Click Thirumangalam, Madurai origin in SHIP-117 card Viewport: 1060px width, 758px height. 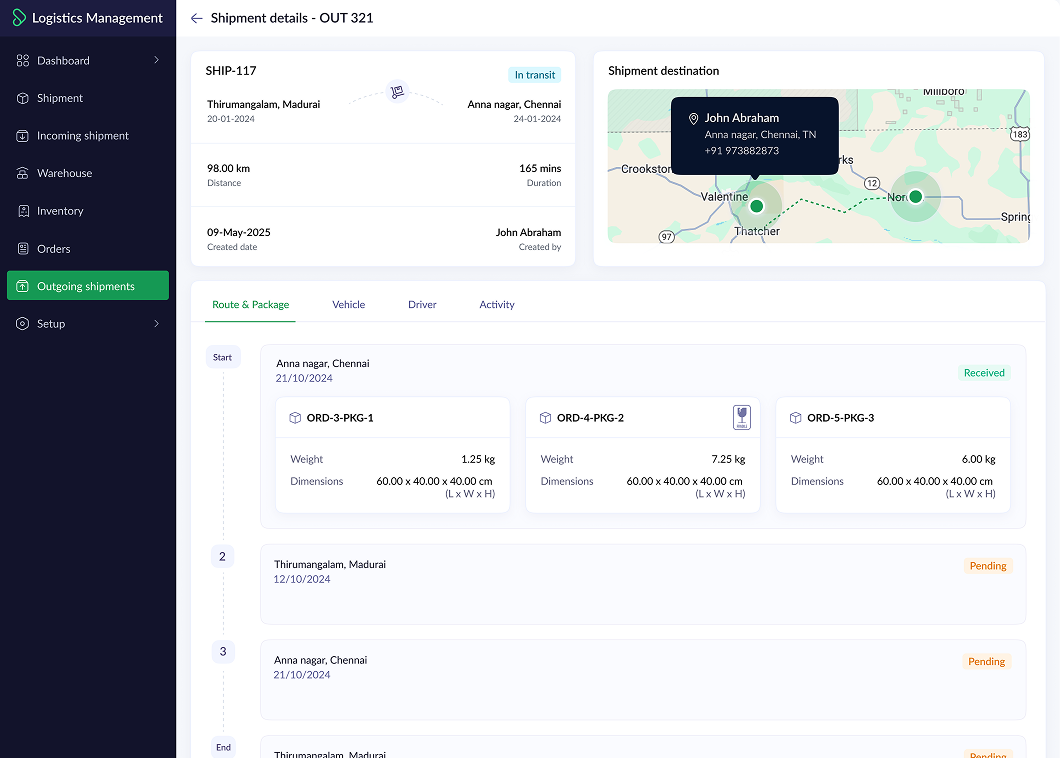click(x=264, y=105)
